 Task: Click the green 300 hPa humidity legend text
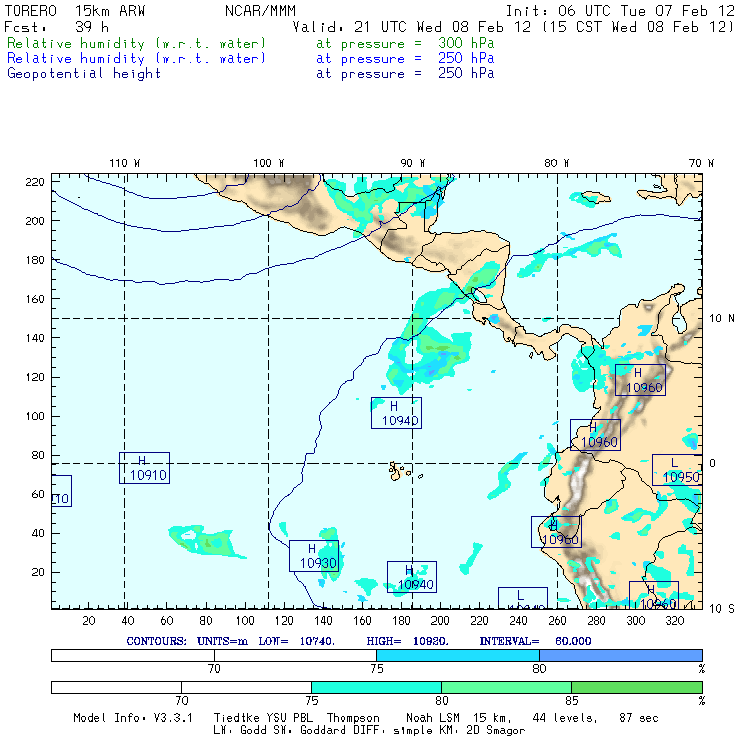[x=137, y=44]
